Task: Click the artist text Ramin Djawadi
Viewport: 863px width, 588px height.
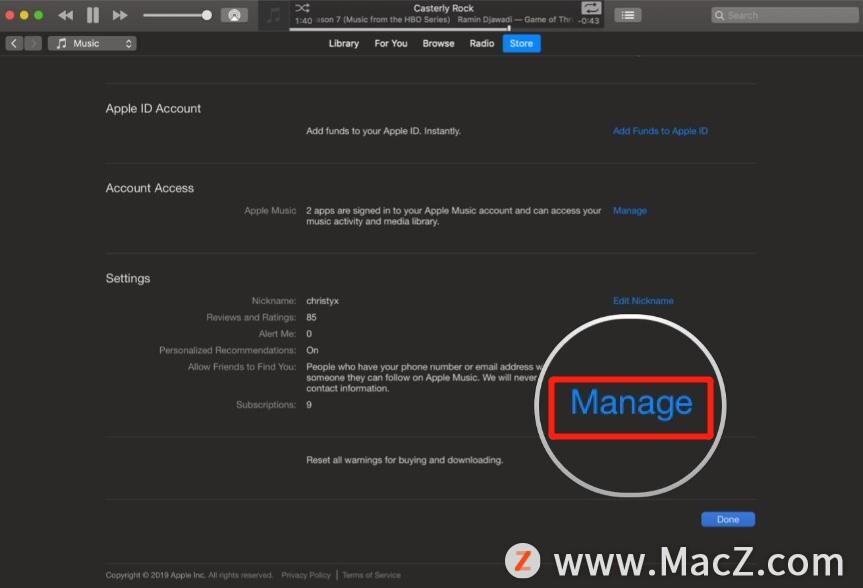Action: coord(484,20)
